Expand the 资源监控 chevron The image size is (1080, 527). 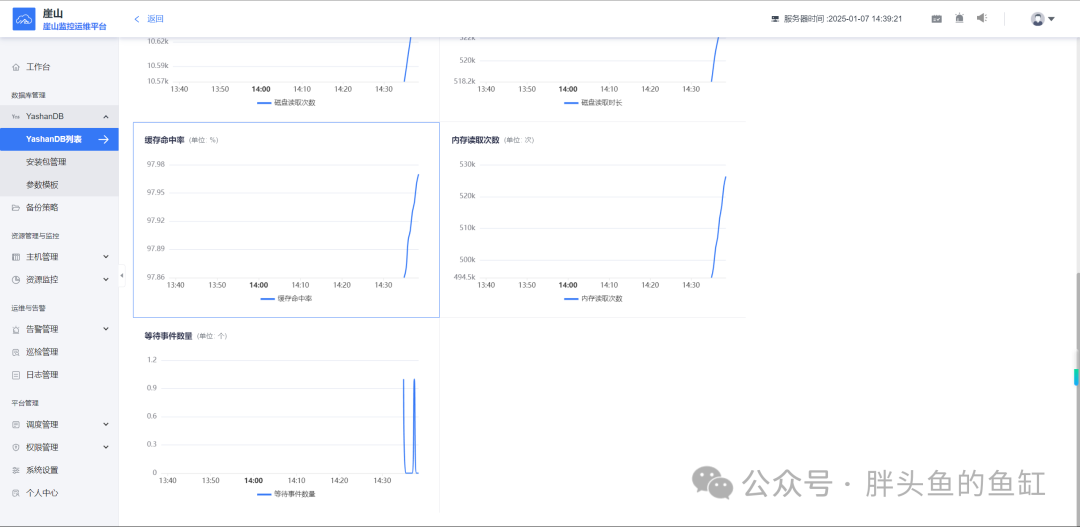coord(106,280)
